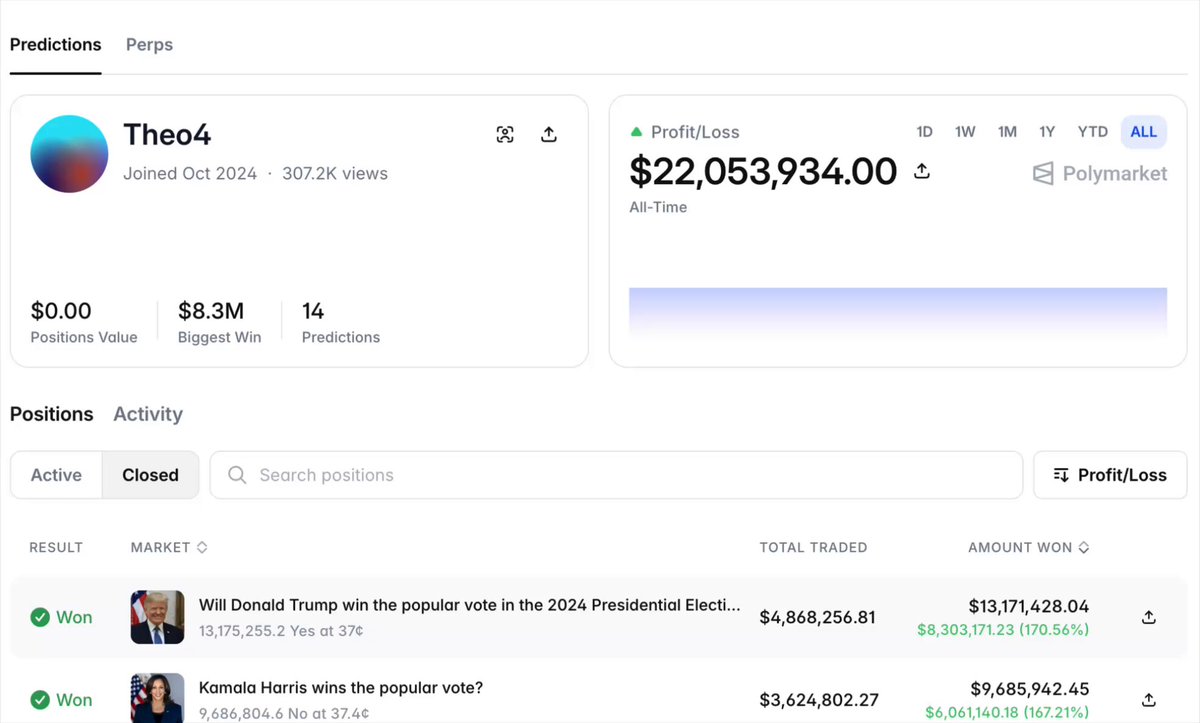Image resolution: width=1200 pixels, height=723 pixels.
Task: Click the $22,053,934.00 profit amount
Action: tap(763, 172)
